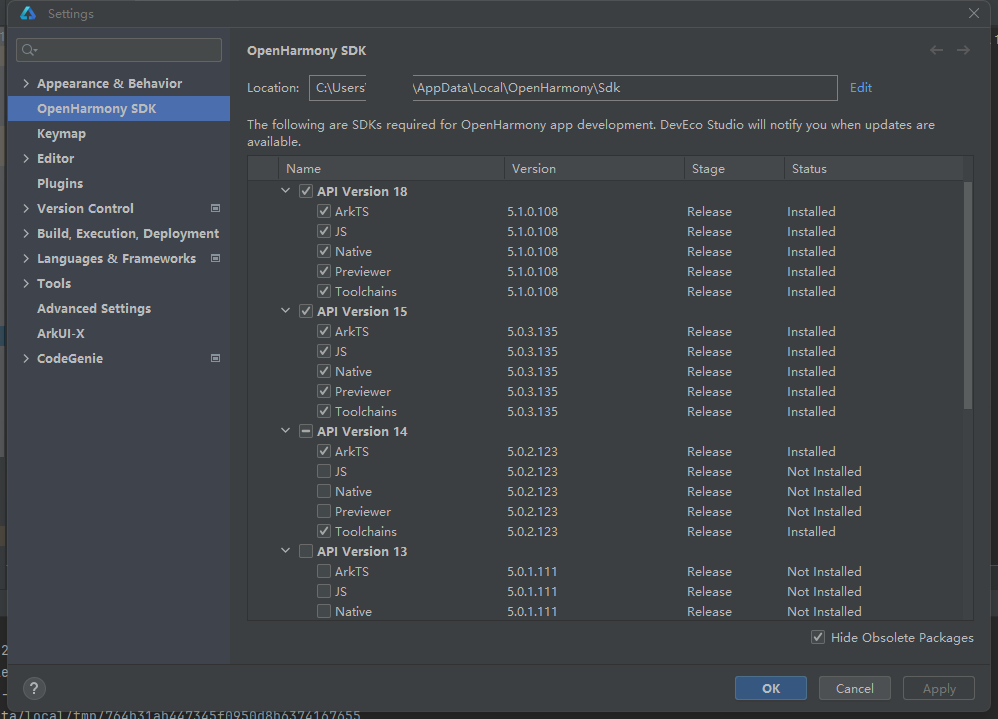
Task: Open the ArkUI-X settings page
Action: [60, 333]
